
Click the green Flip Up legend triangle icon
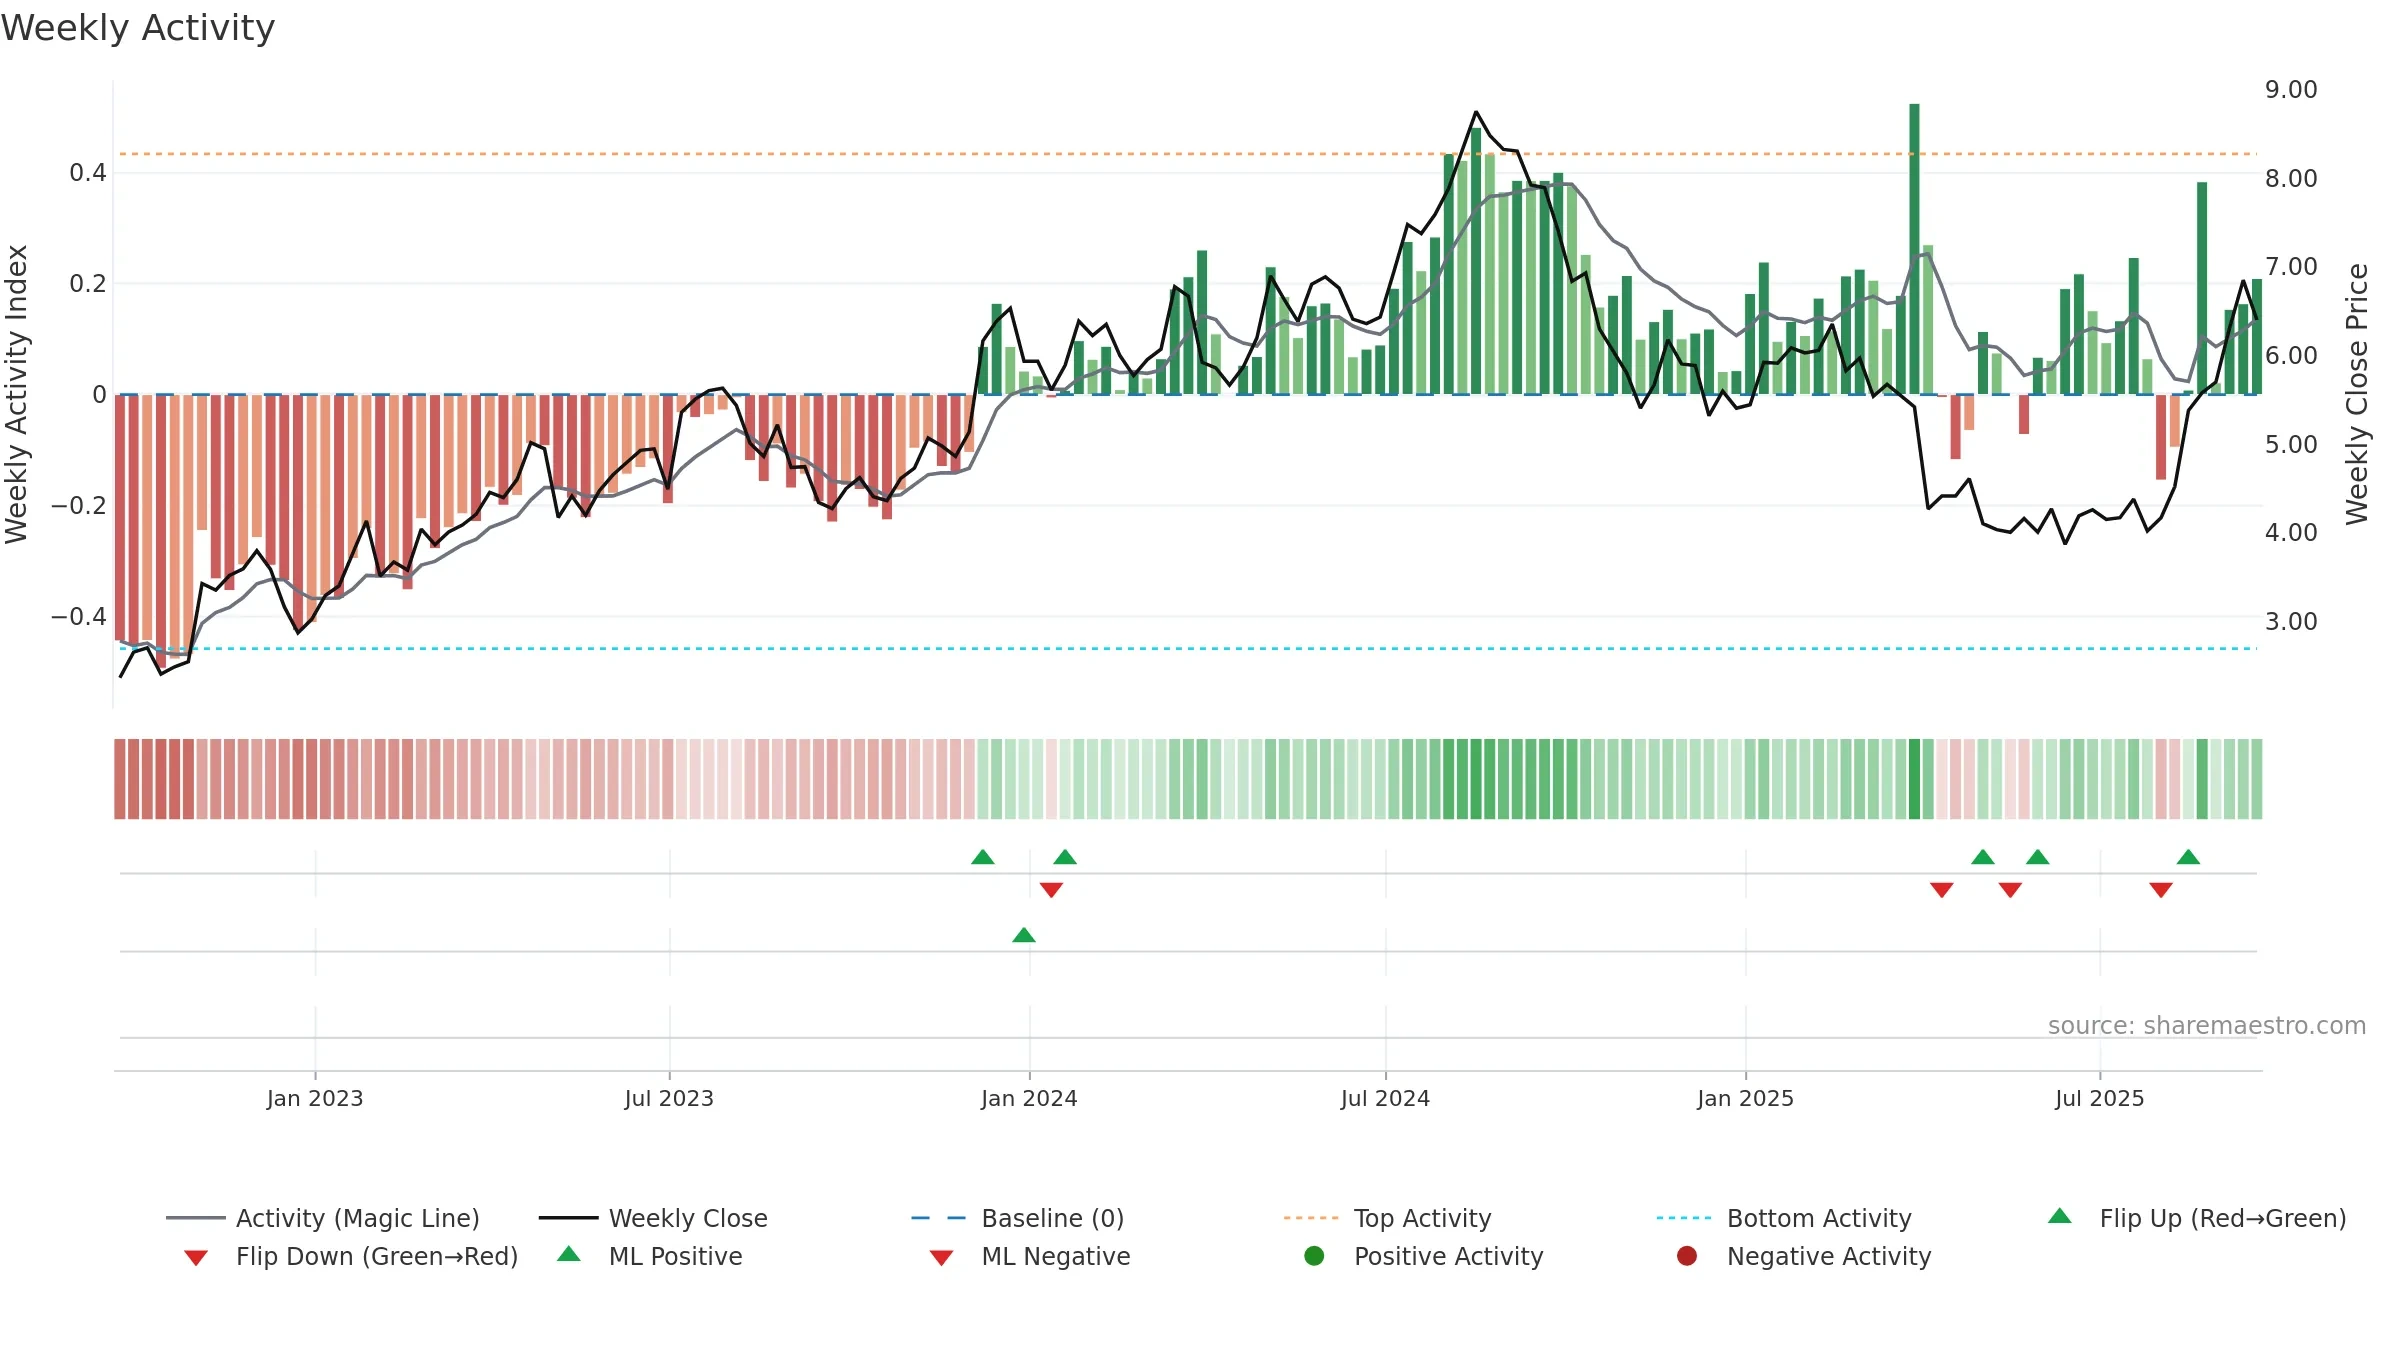2060,1216
